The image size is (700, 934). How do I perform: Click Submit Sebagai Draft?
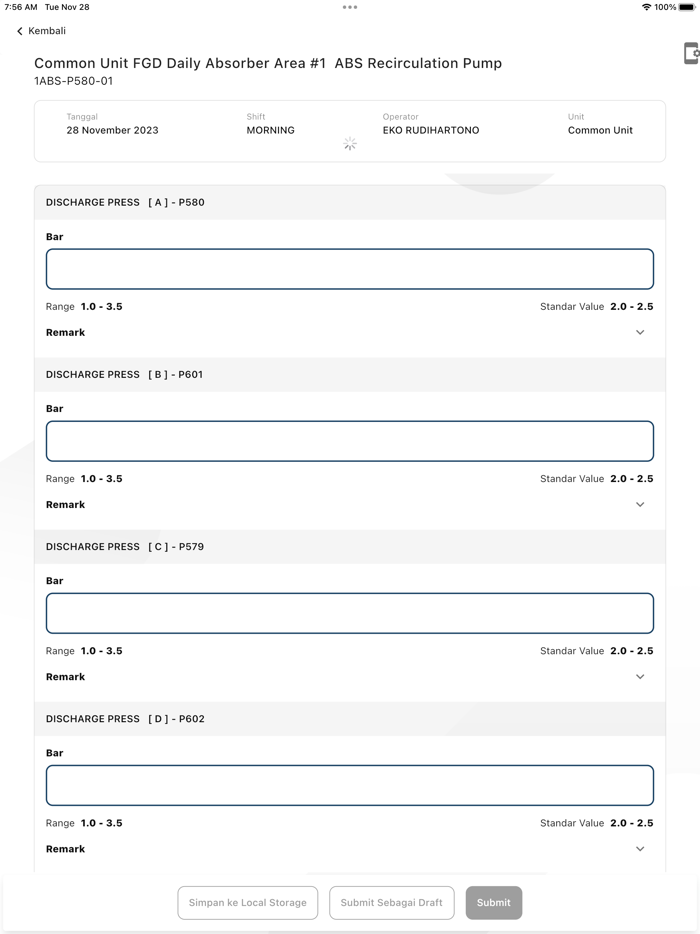click(x=392, y=902)
